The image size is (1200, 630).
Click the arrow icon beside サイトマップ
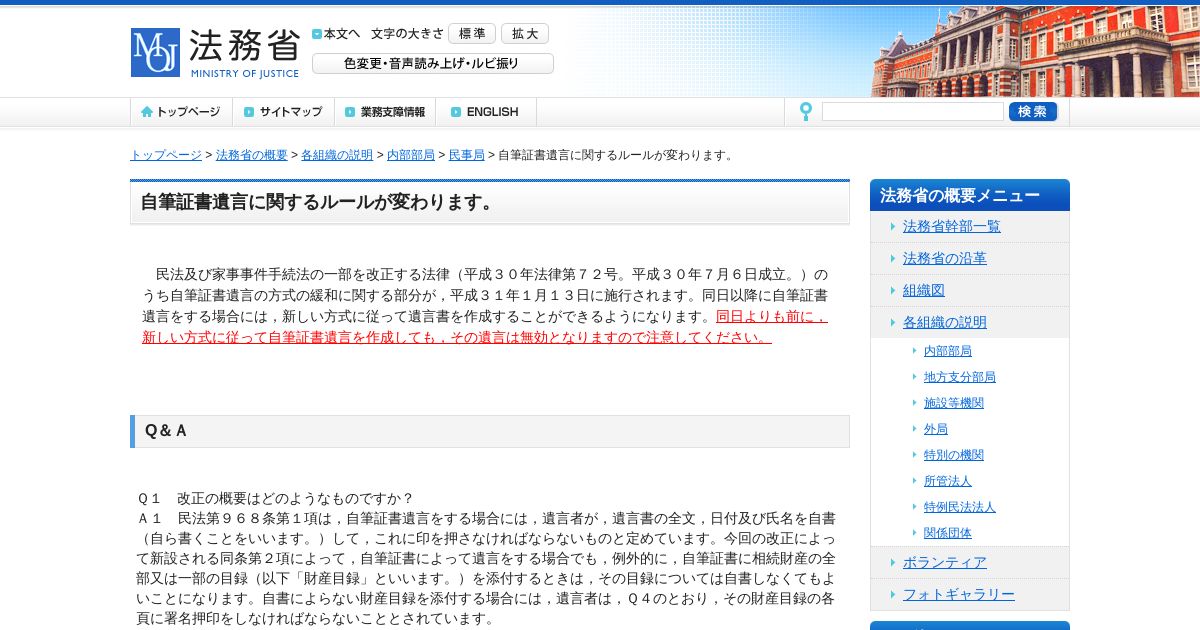249,112
